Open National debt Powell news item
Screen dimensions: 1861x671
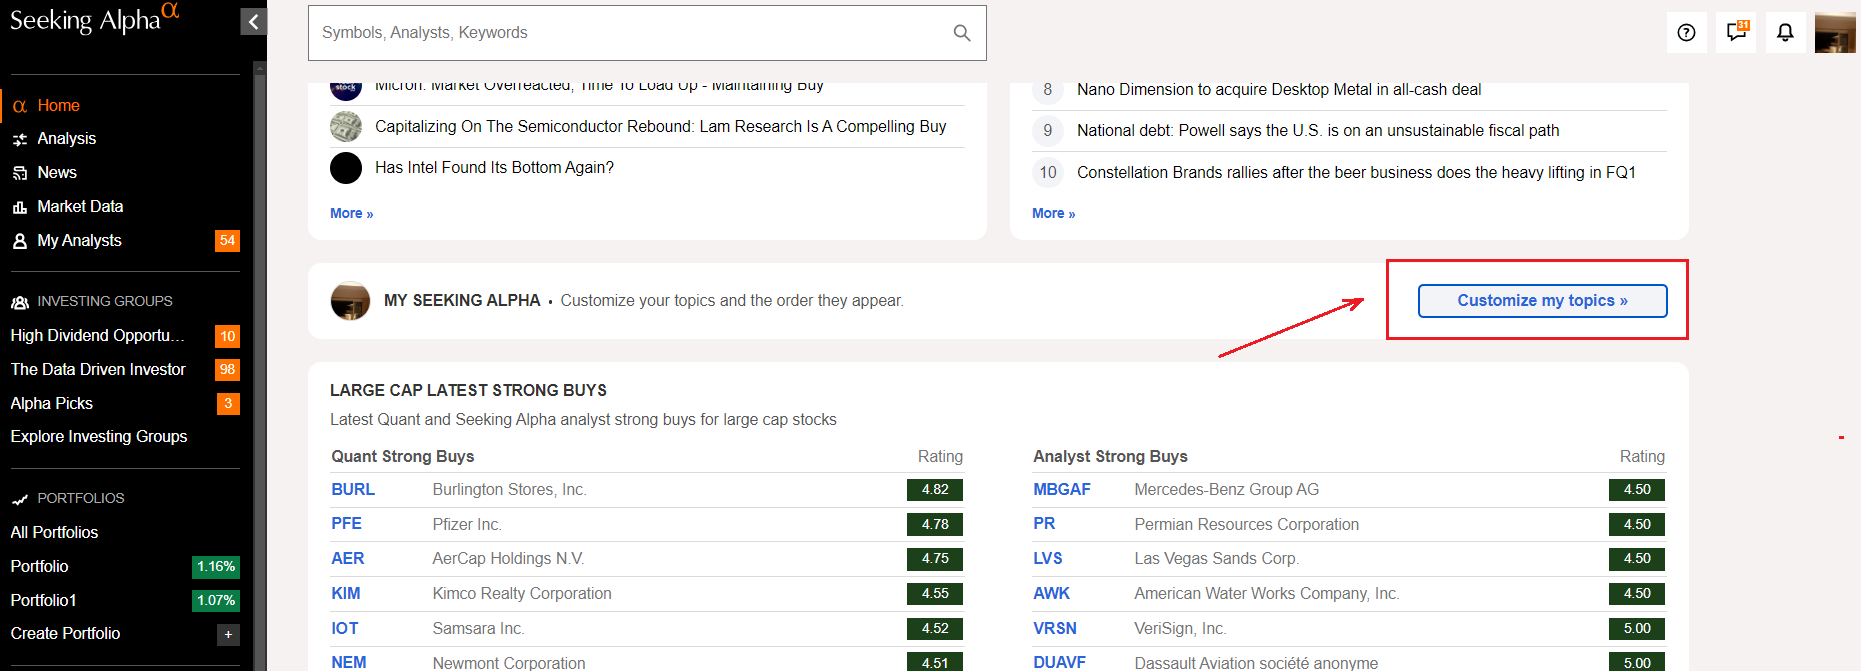pos(1318,131)
